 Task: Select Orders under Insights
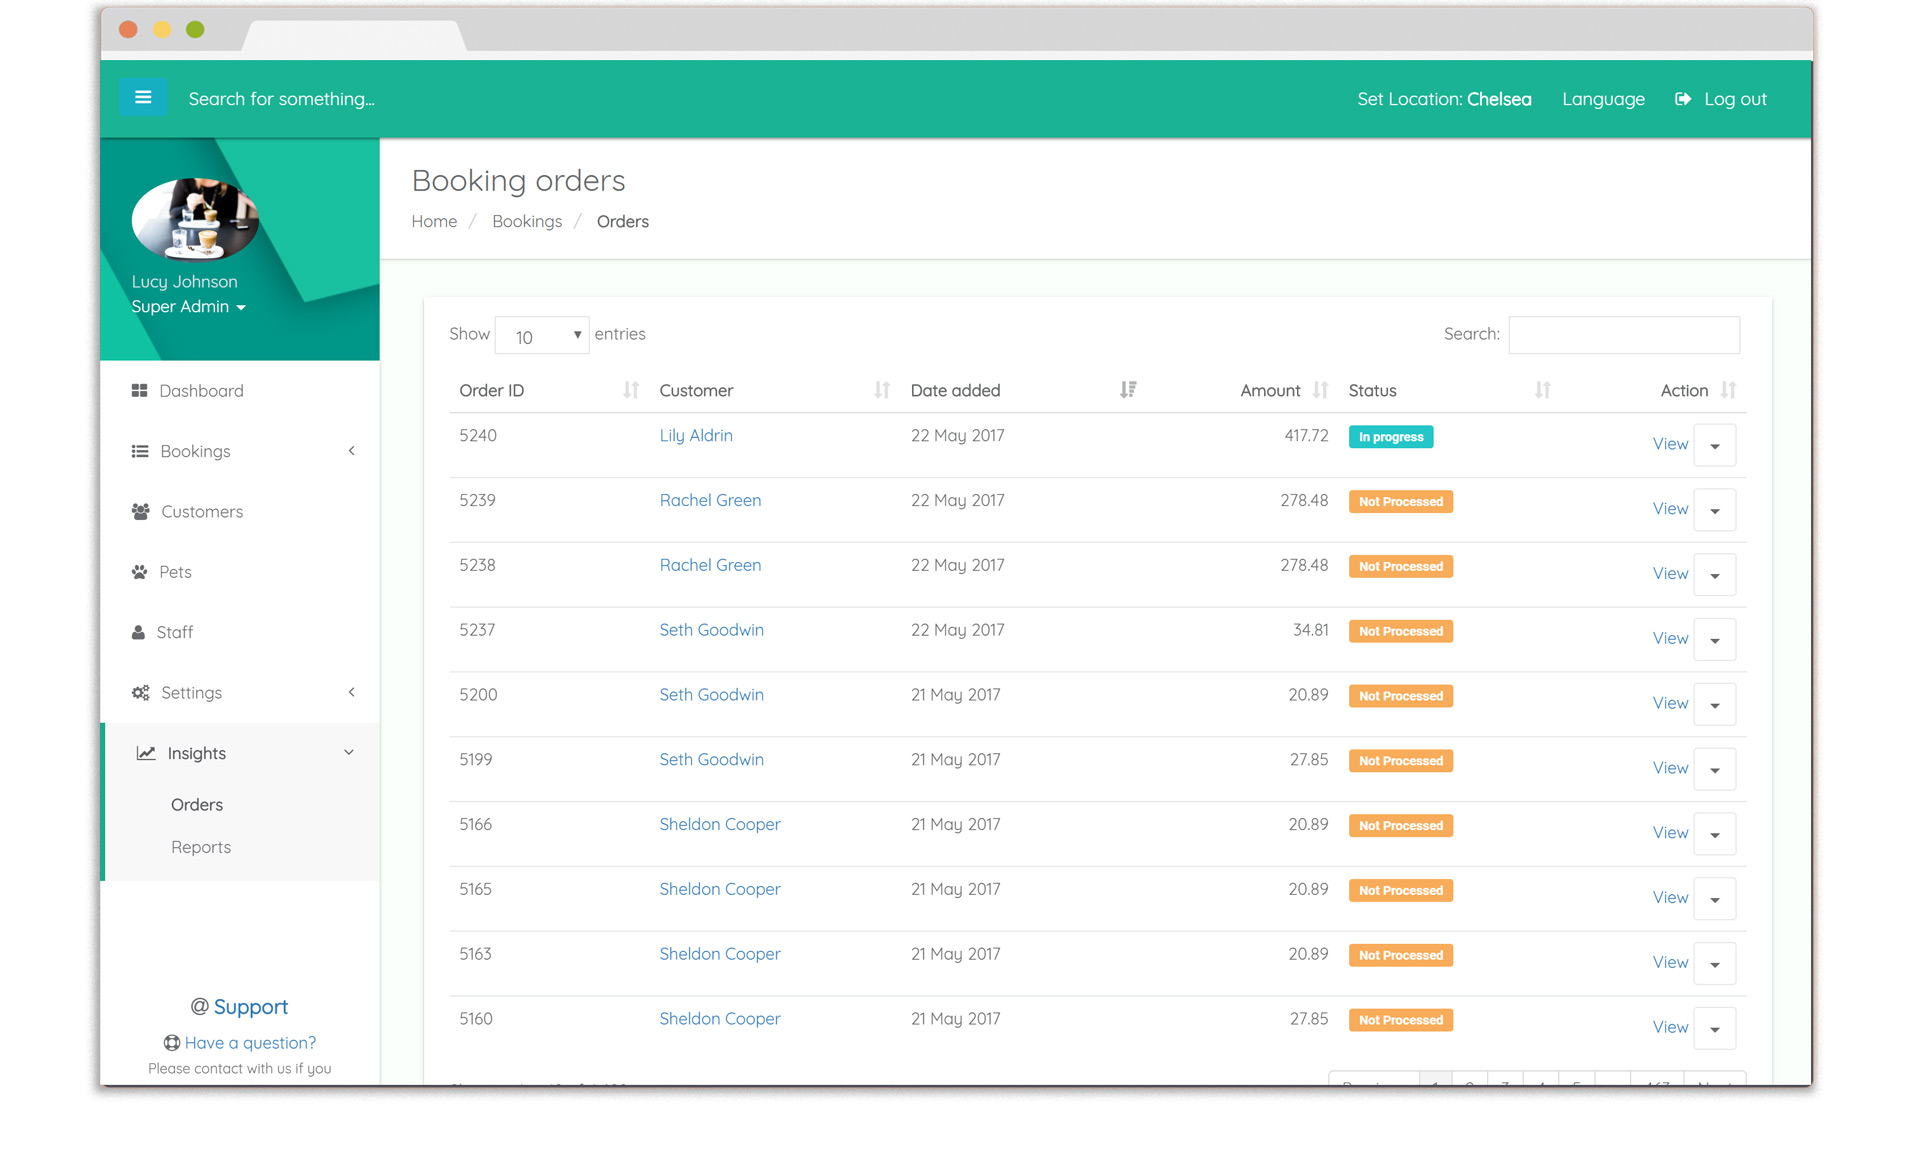pyautogui.click(x=197, y=805)
